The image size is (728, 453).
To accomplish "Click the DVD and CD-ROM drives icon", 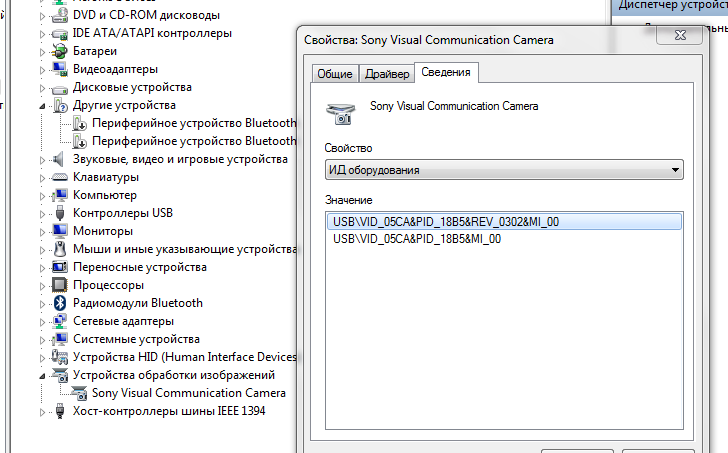I will pos(60,15).
